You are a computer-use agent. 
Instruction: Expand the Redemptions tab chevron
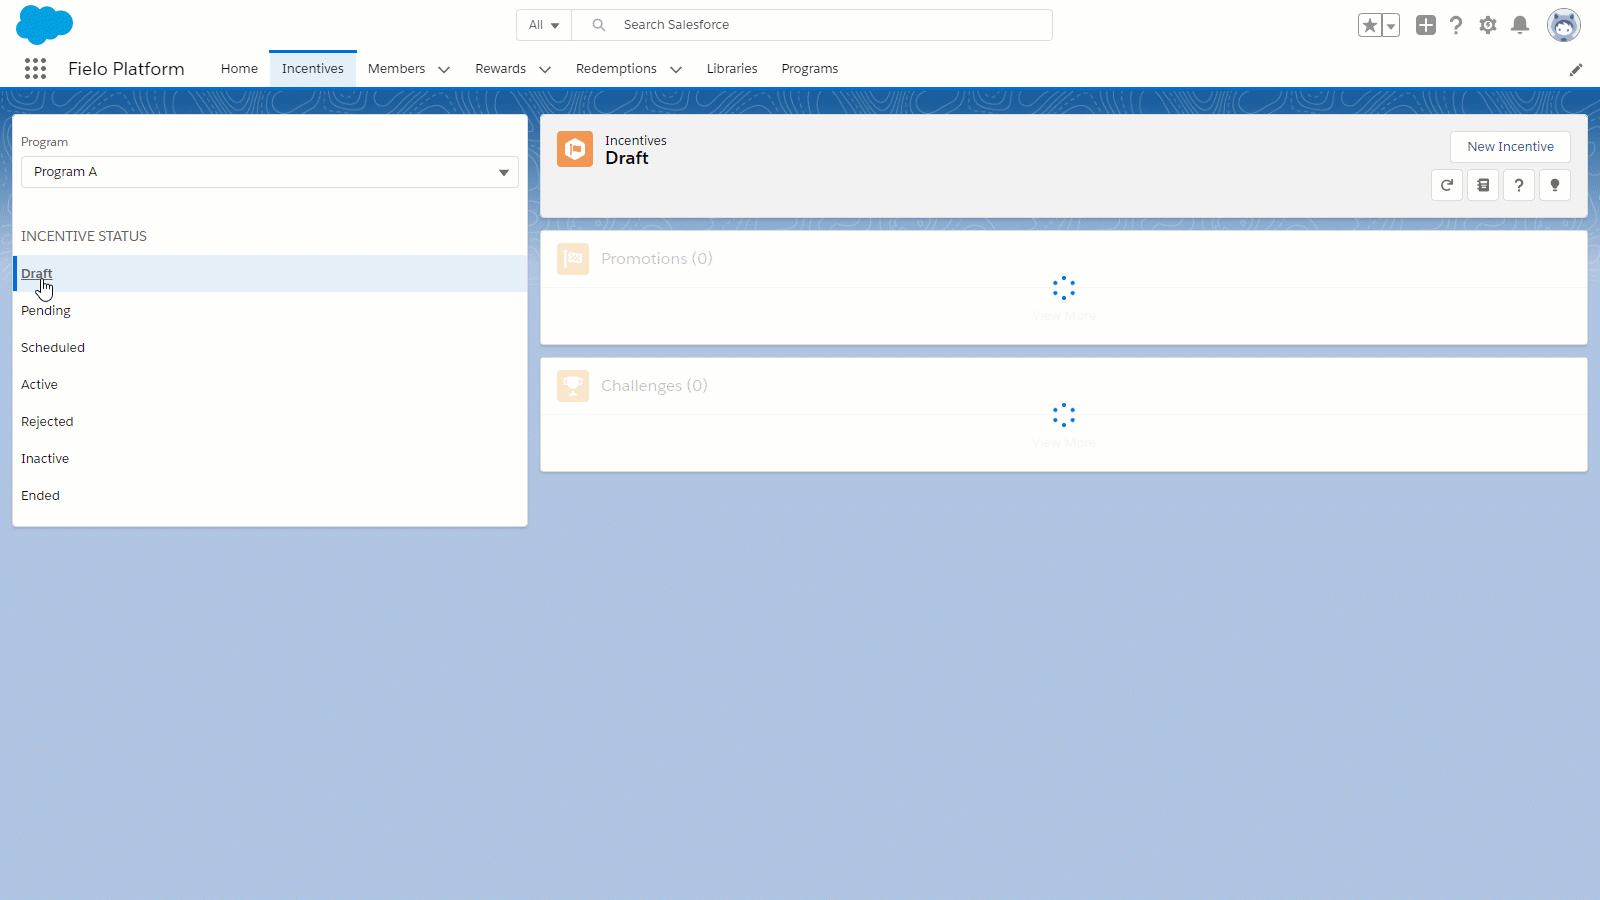(x=676, y=69)
